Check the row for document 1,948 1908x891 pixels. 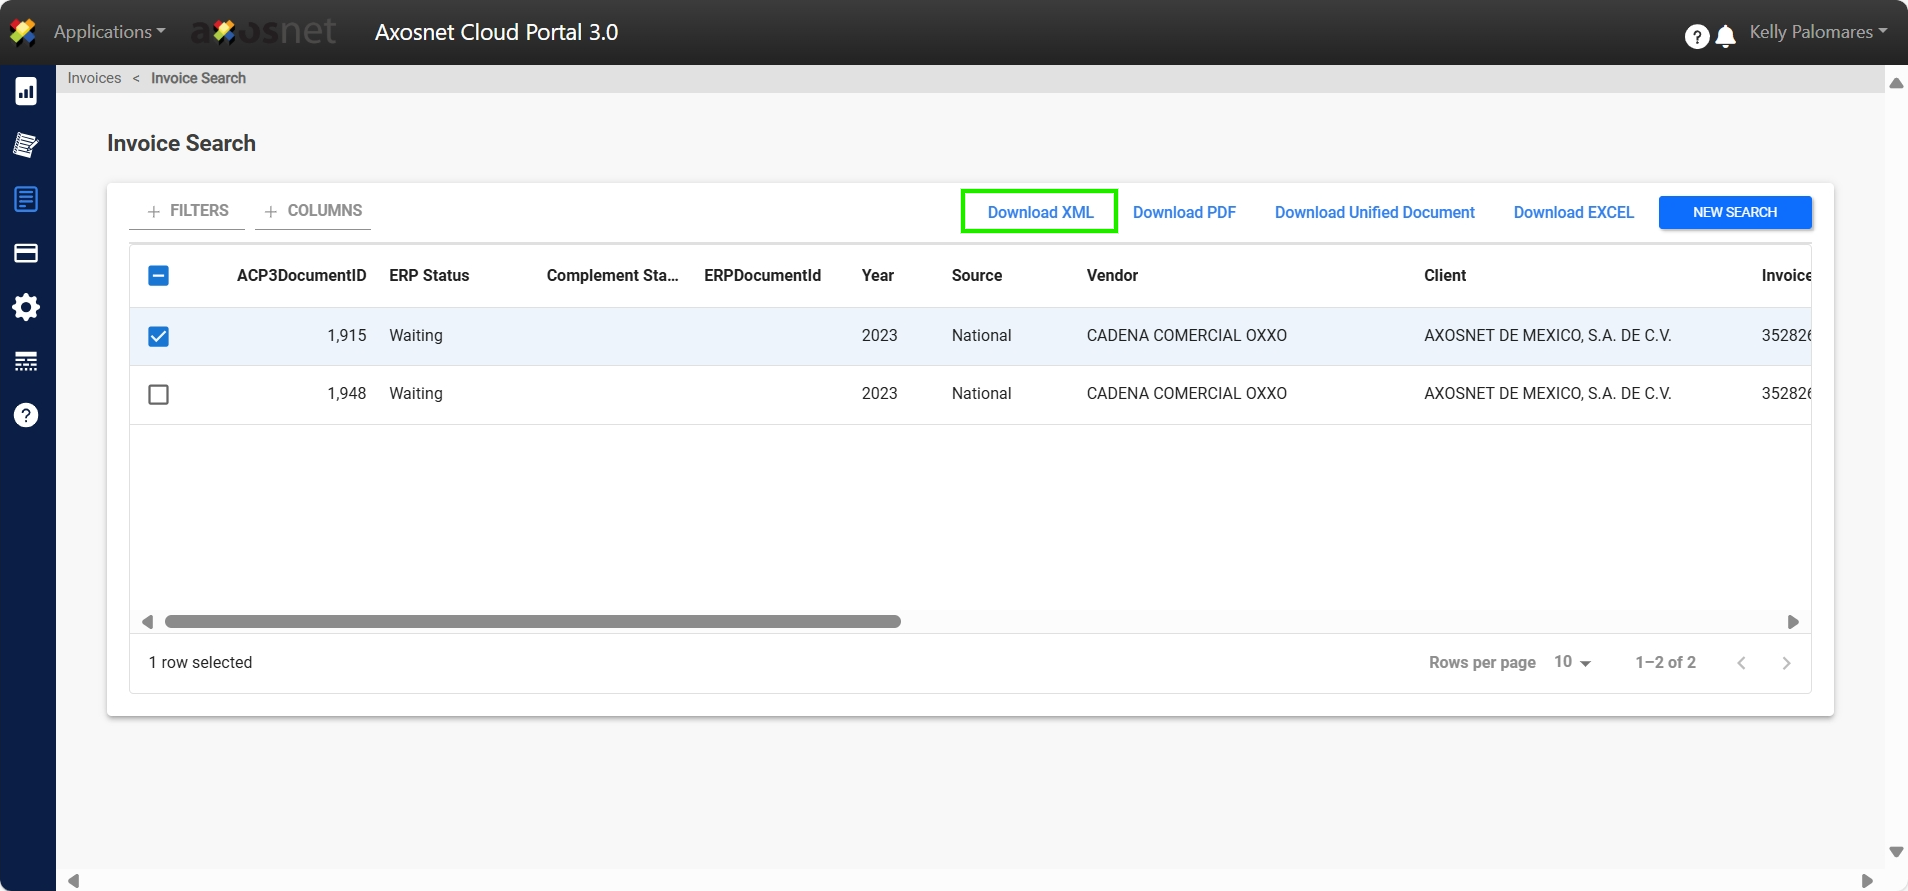pyautogui.click(x=158, y=394)
